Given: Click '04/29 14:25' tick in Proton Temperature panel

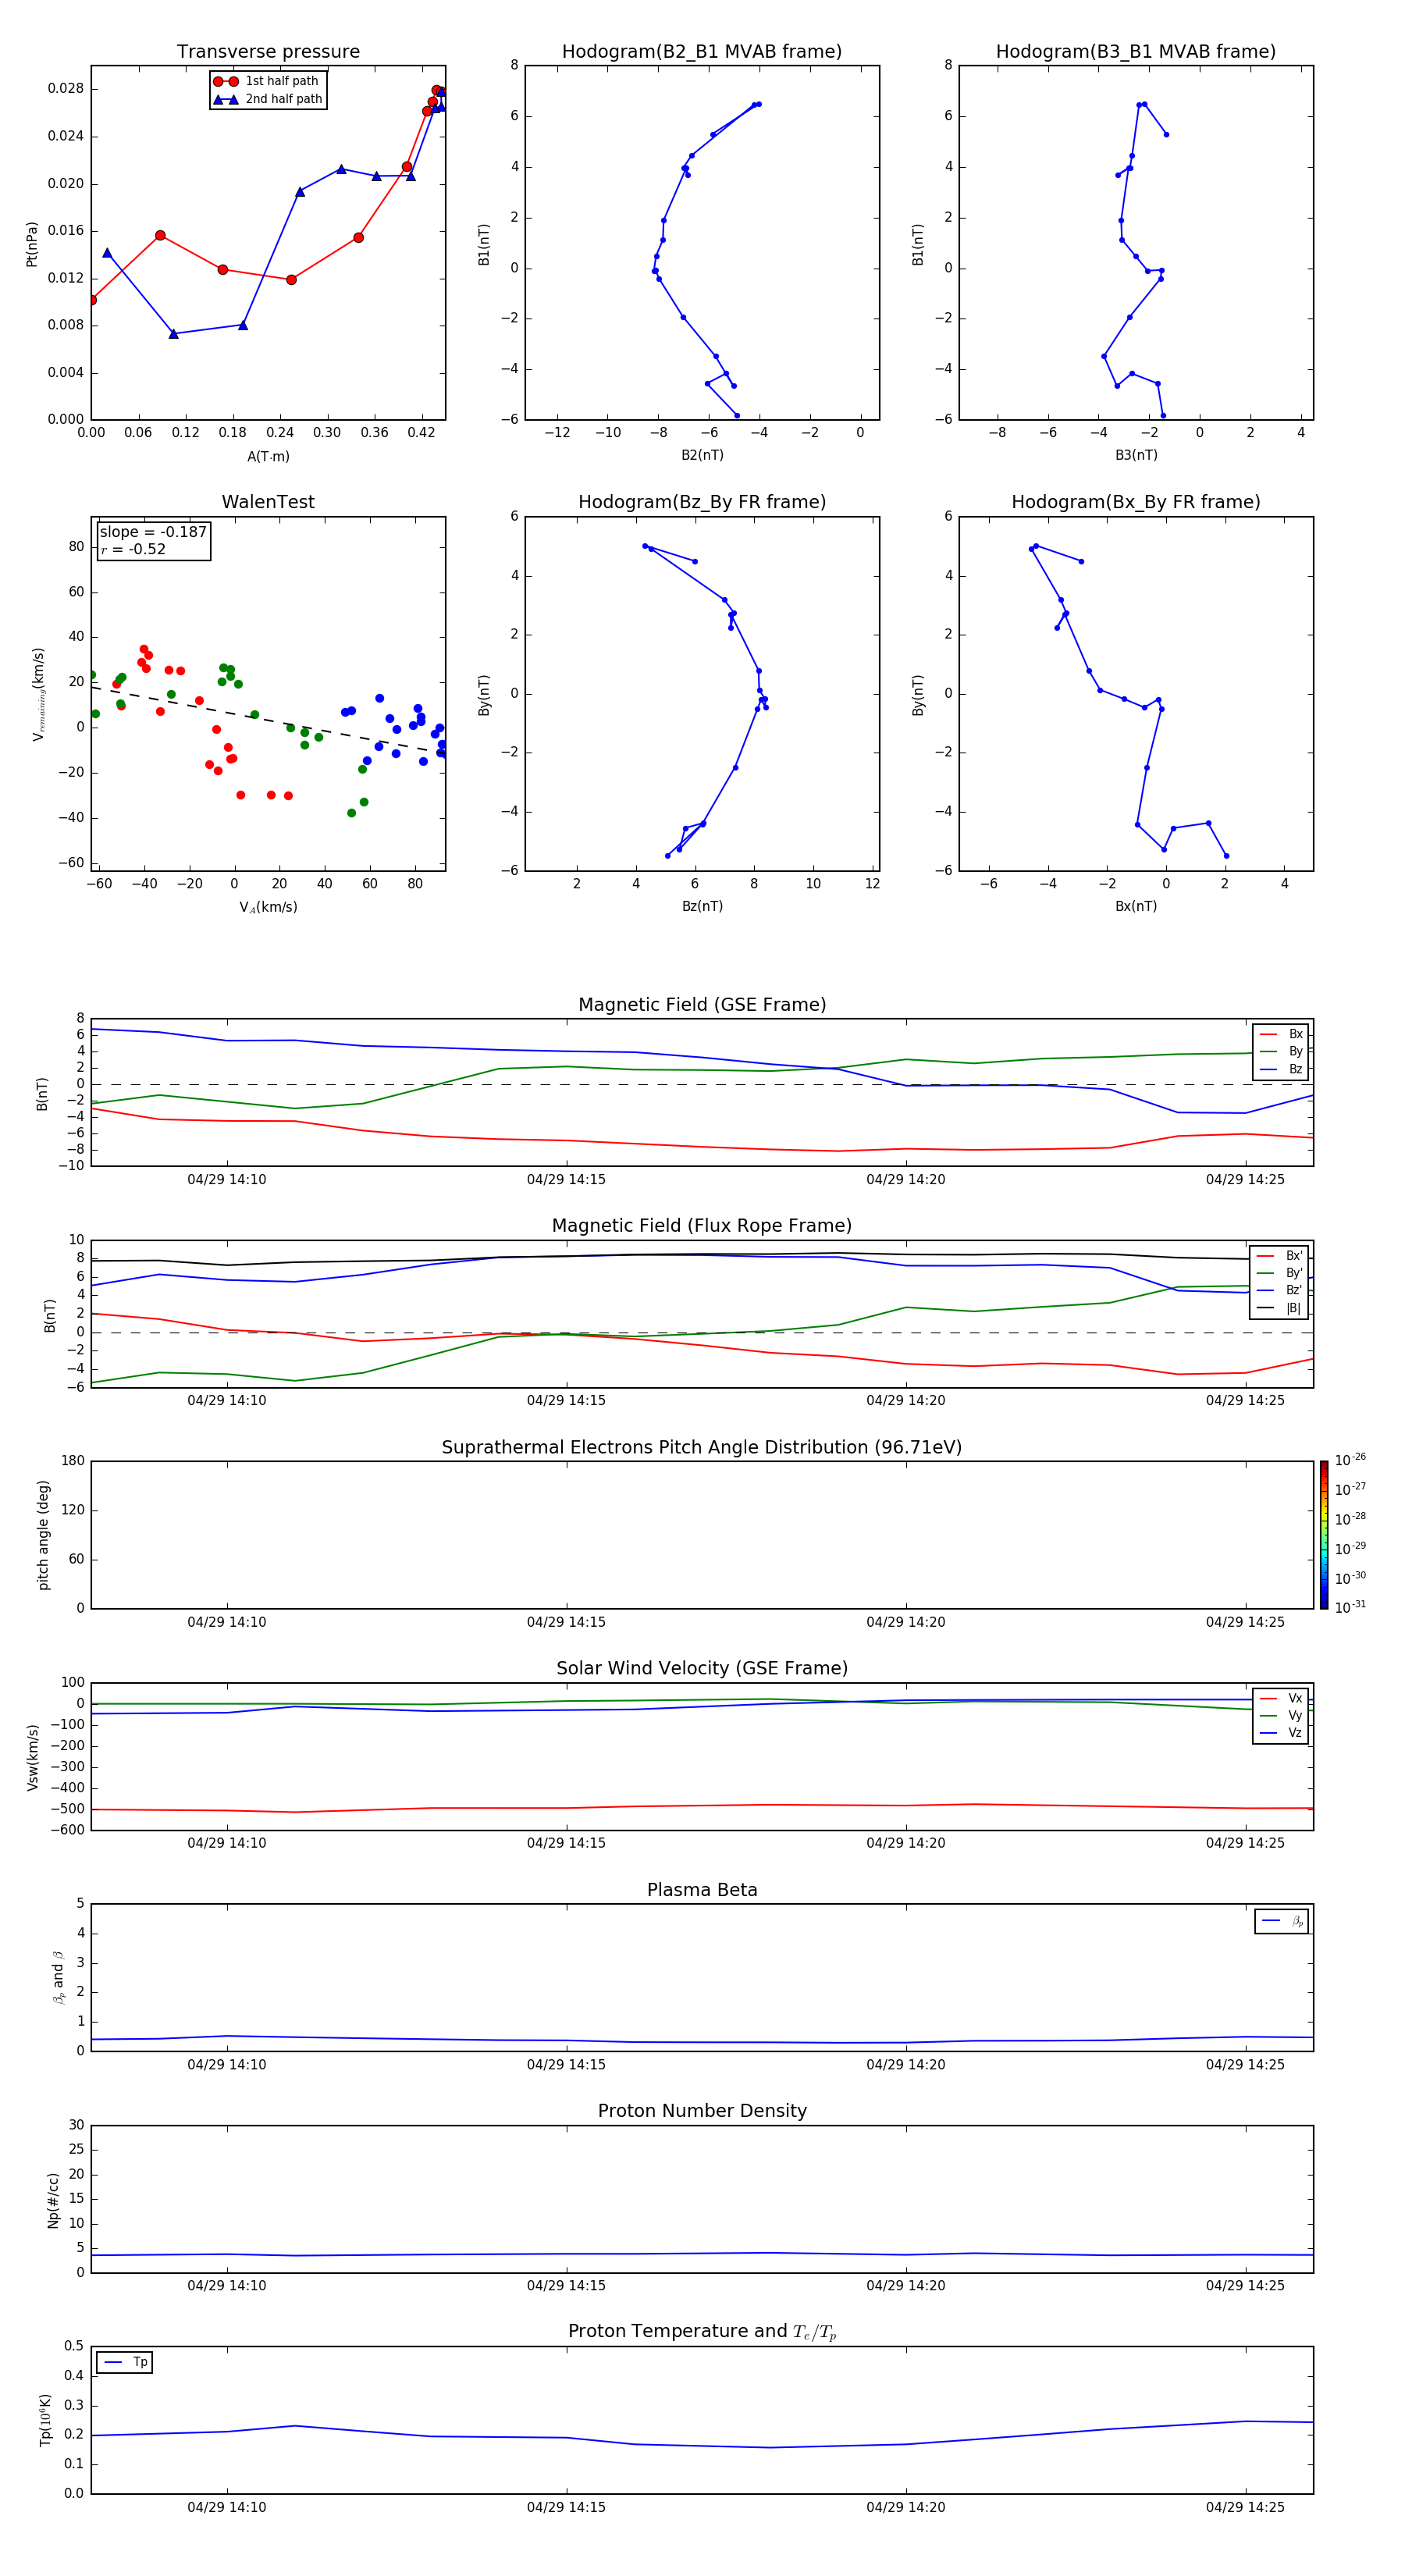Looking at the screenshot, I should (1245, 2507).
